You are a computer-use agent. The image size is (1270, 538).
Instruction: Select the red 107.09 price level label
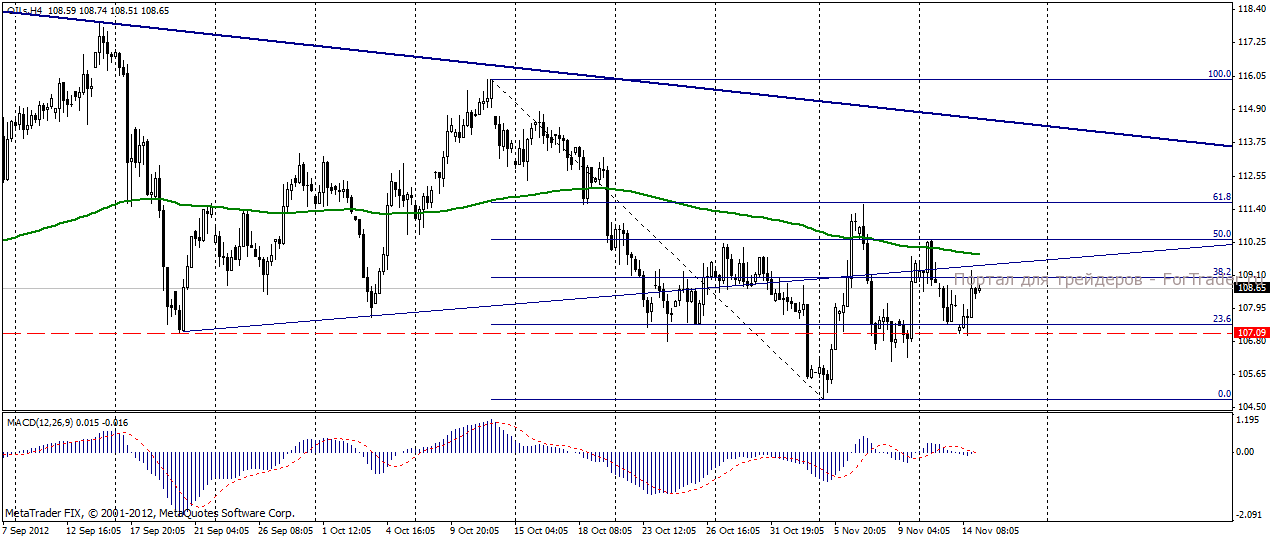point(1250,332)
